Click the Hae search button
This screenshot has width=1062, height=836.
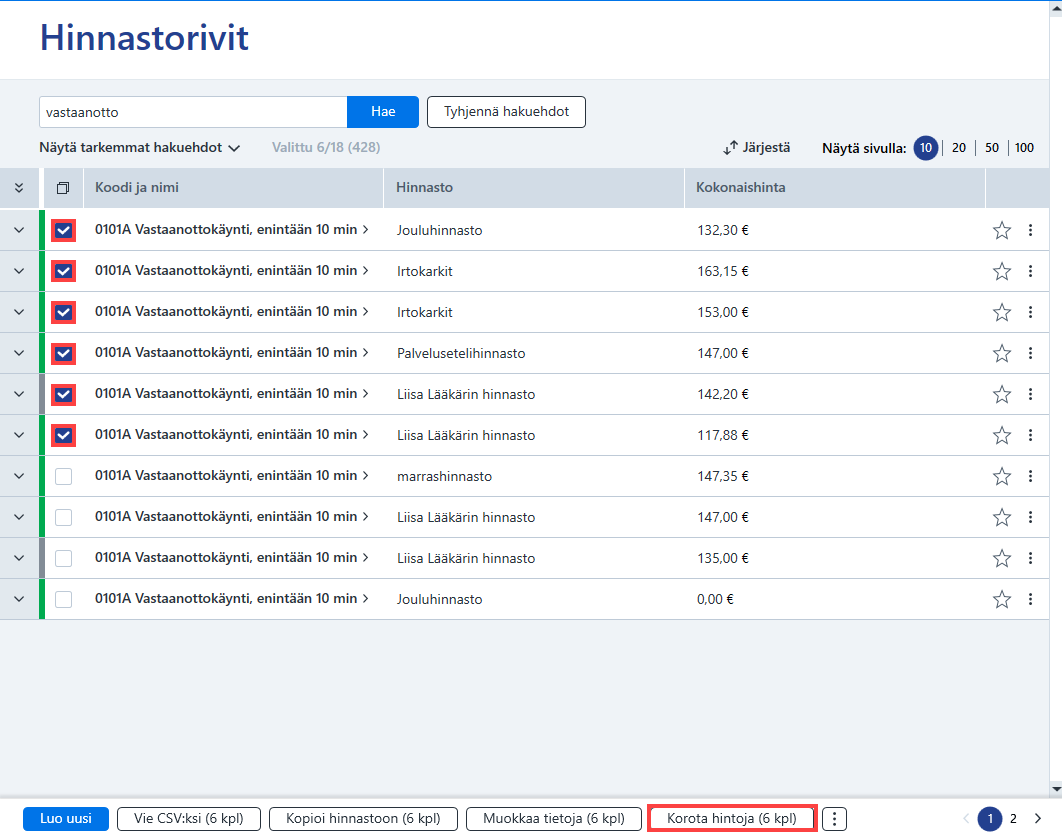[x=383, y=112]
